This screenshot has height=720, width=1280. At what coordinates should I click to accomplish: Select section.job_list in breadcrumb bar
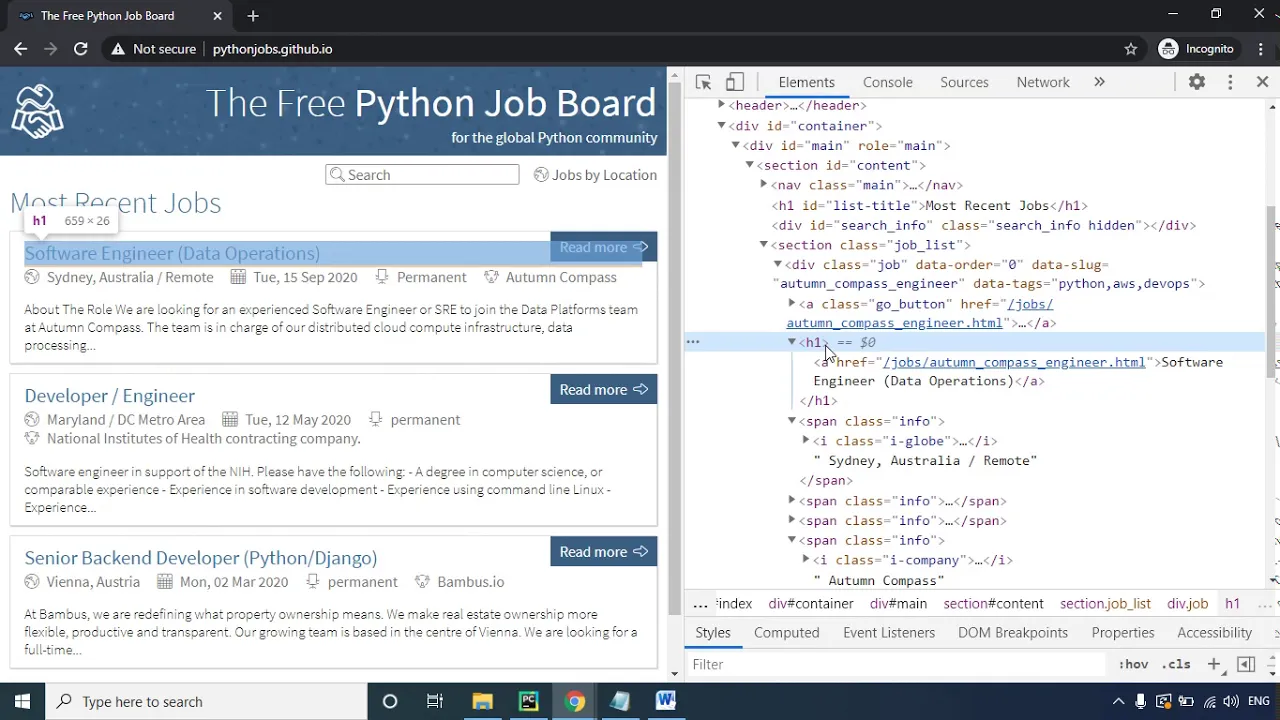coord(1105,603)
